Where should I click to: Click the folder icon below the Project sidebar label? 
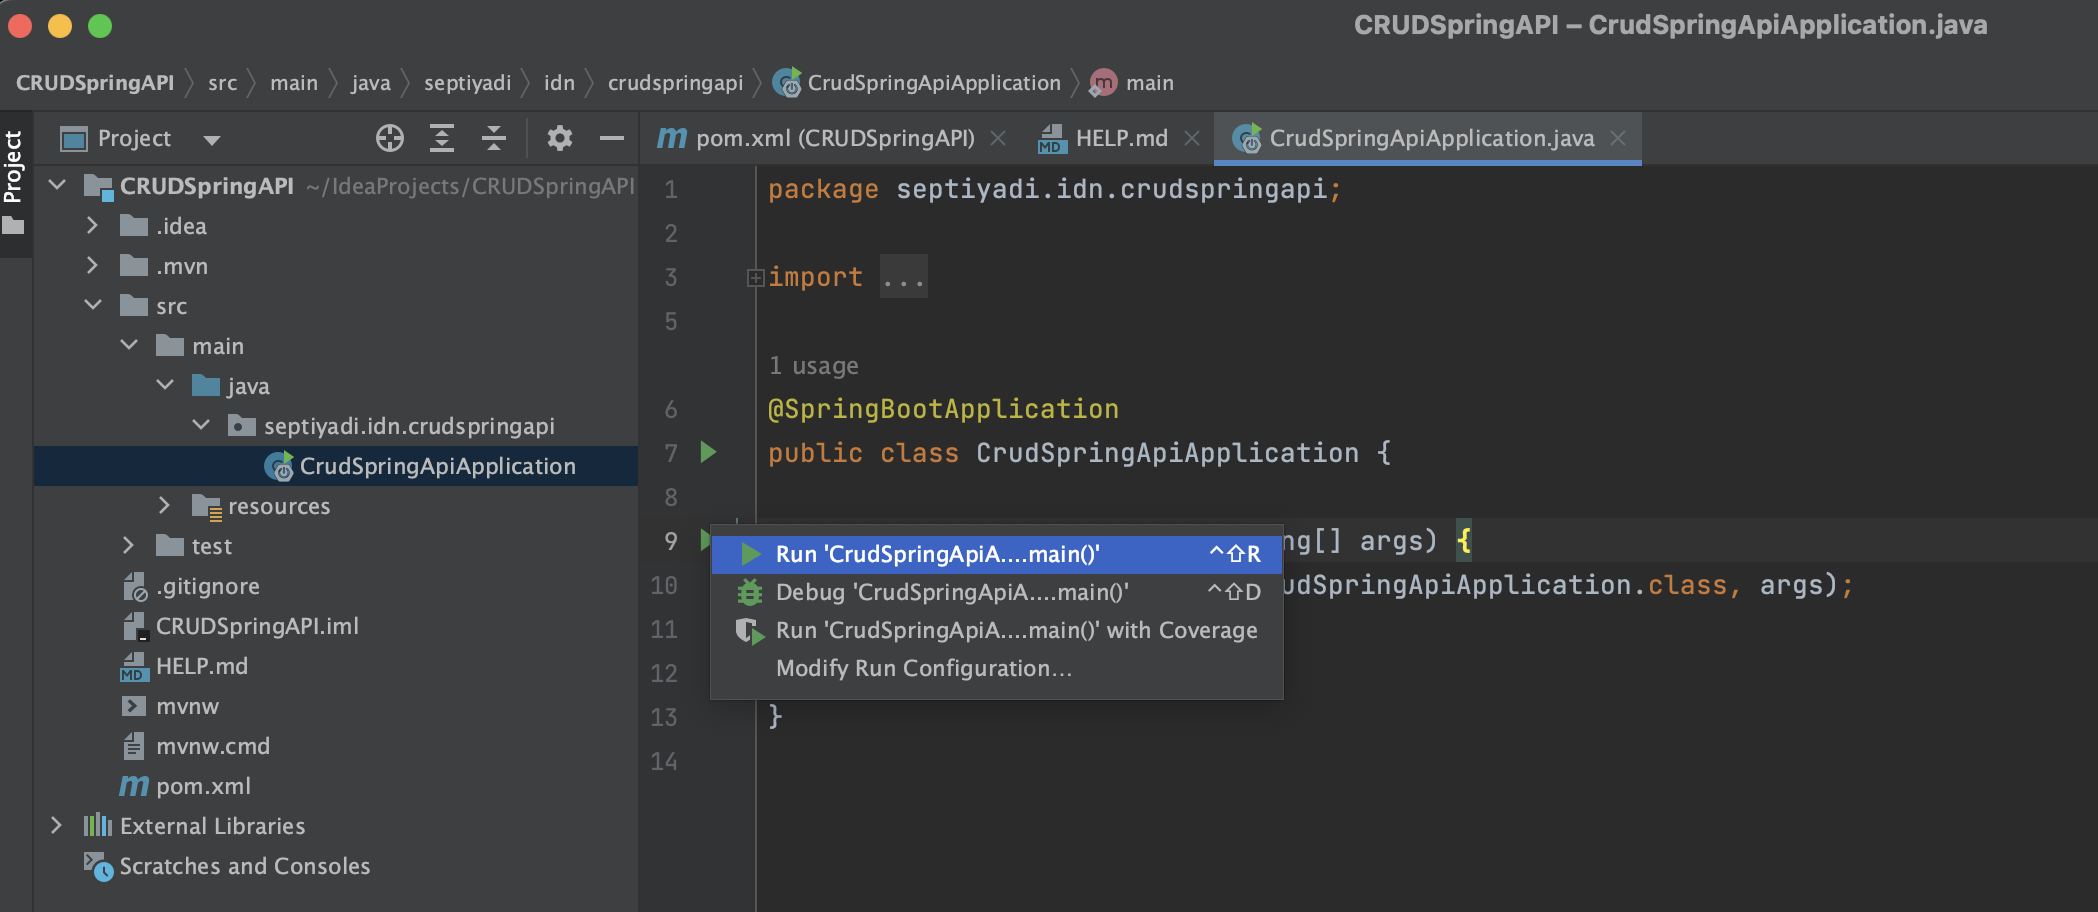(x=13, y=226)
